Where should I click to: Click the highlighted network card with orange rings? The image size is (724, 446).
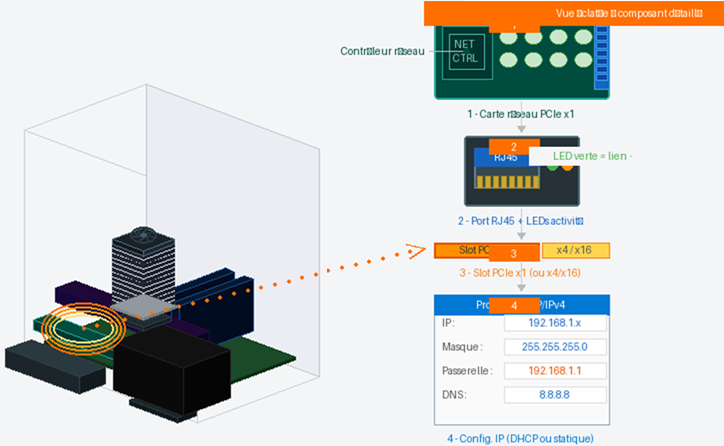coord(84,328)
